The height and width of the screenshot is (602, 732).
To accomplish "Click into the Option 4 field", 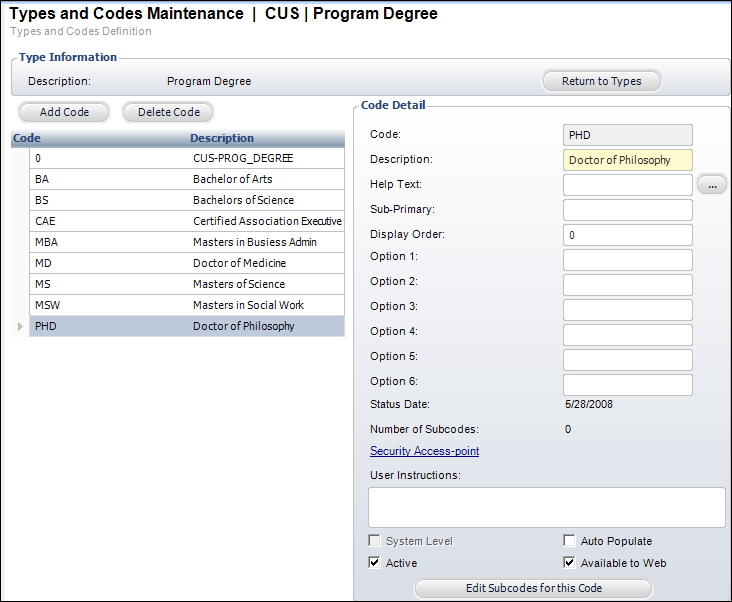I will coord(627,335).
